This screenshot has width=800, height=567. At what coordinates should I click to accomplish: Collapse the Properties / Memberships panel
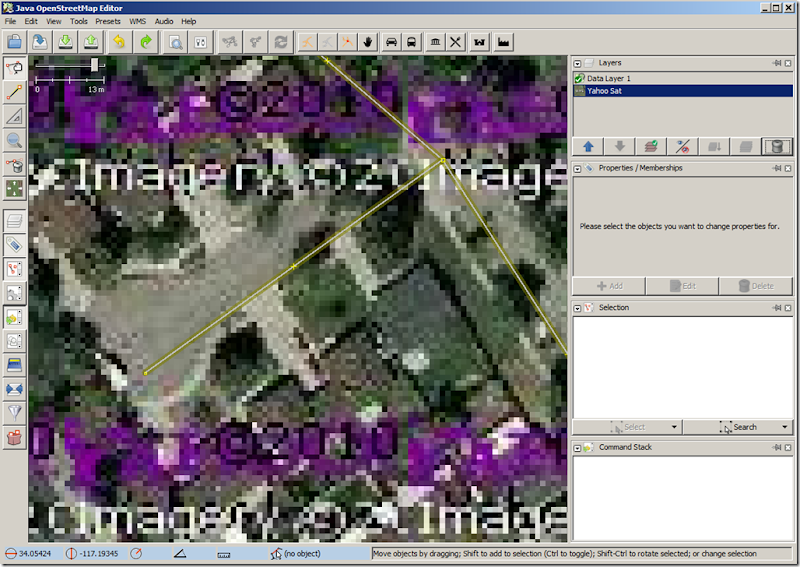[x=577, y=168]
